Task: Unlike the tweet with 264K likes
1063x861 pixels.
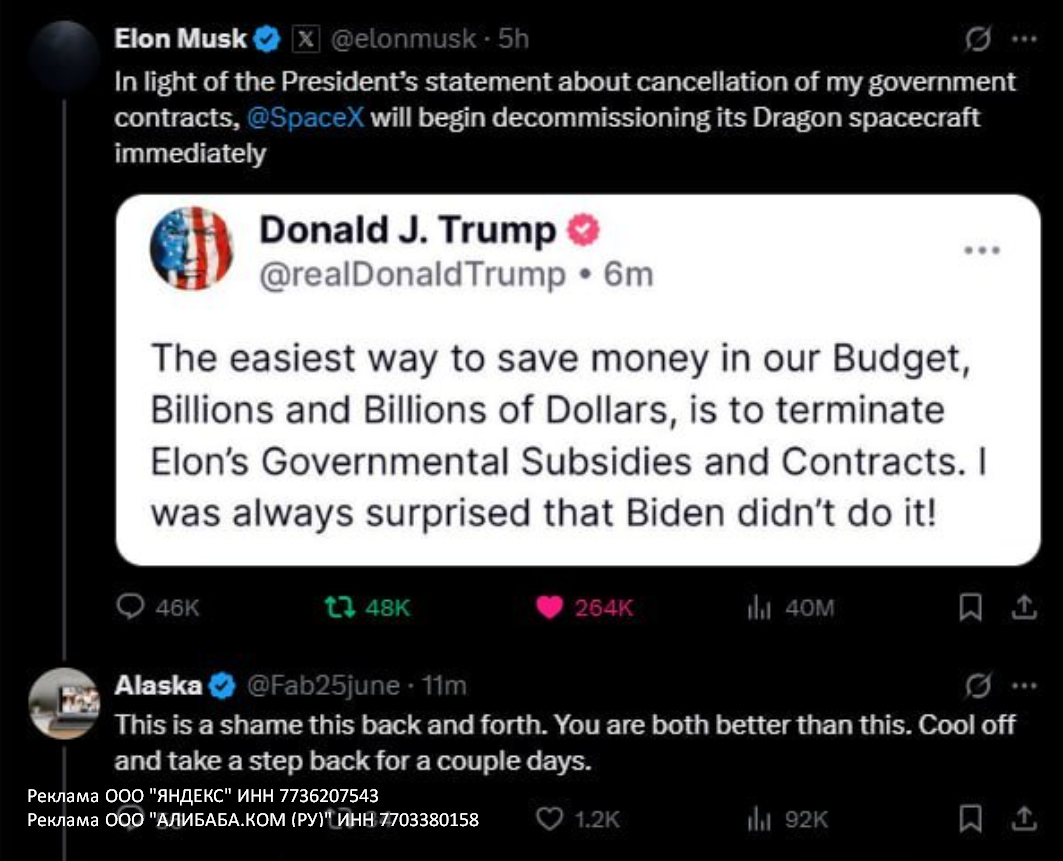Action: click(x=549, y=608)
